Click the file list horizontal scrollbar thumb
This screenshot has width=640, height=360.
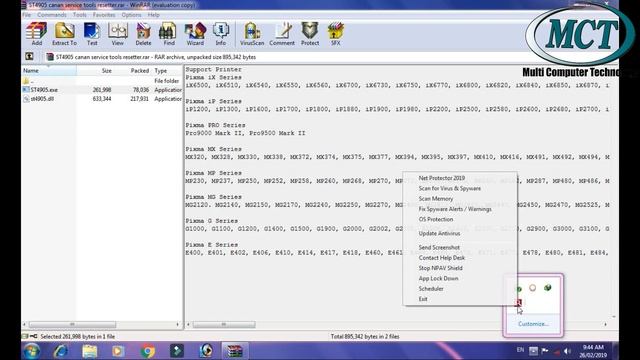[x=72, y=324]
